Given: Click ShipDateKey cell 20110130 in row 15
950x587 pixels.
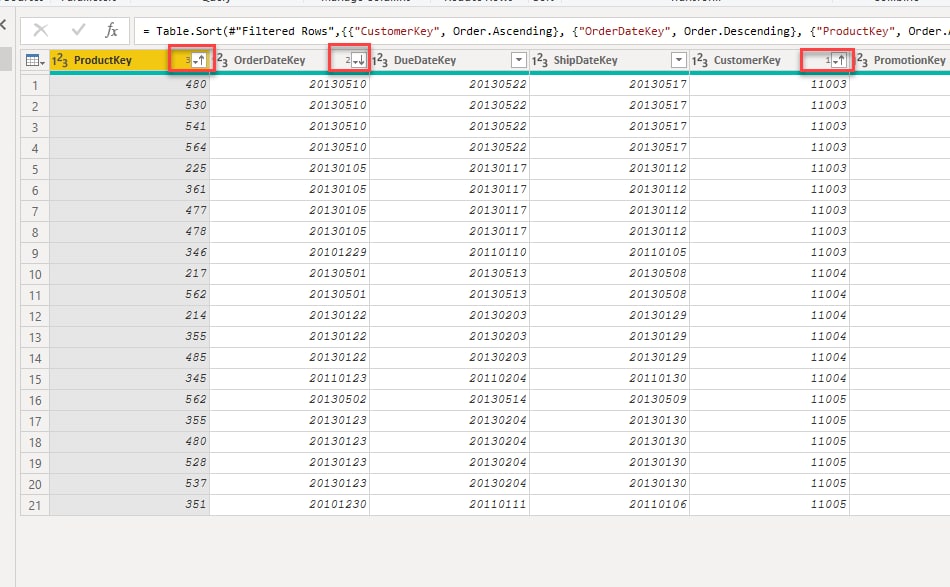Looking at the screenshot, I should [610, 378].
